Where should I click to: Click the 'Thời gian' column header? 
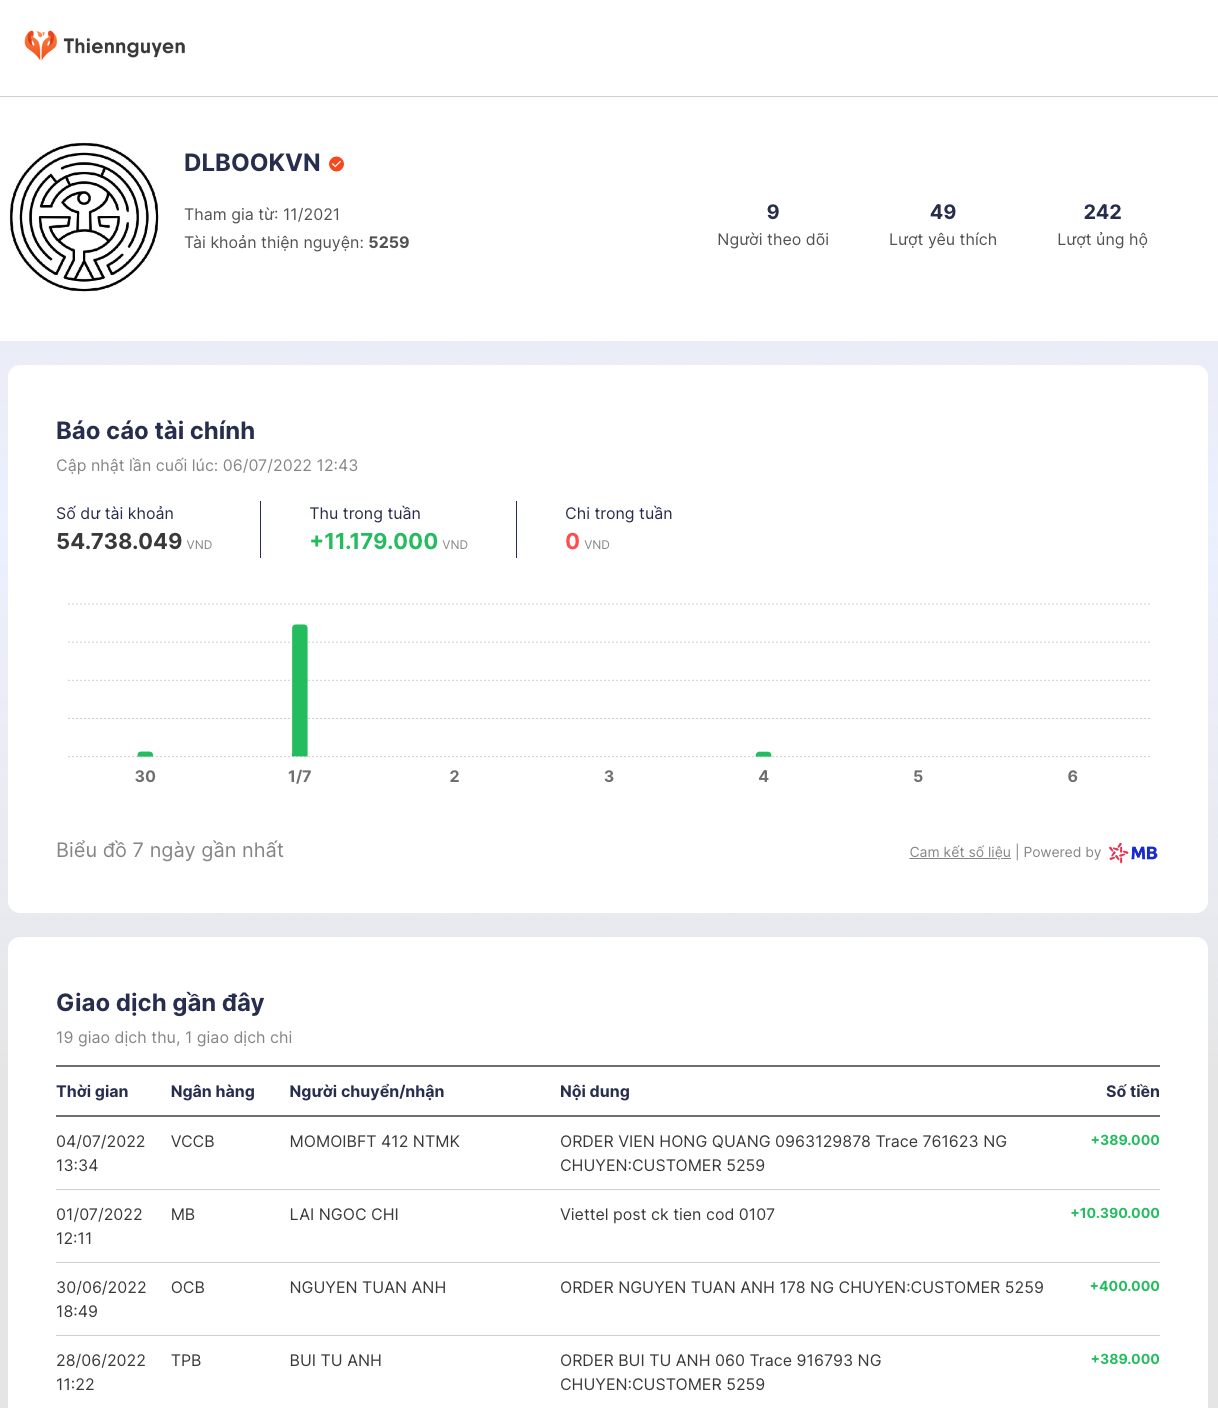[92, 1091]
